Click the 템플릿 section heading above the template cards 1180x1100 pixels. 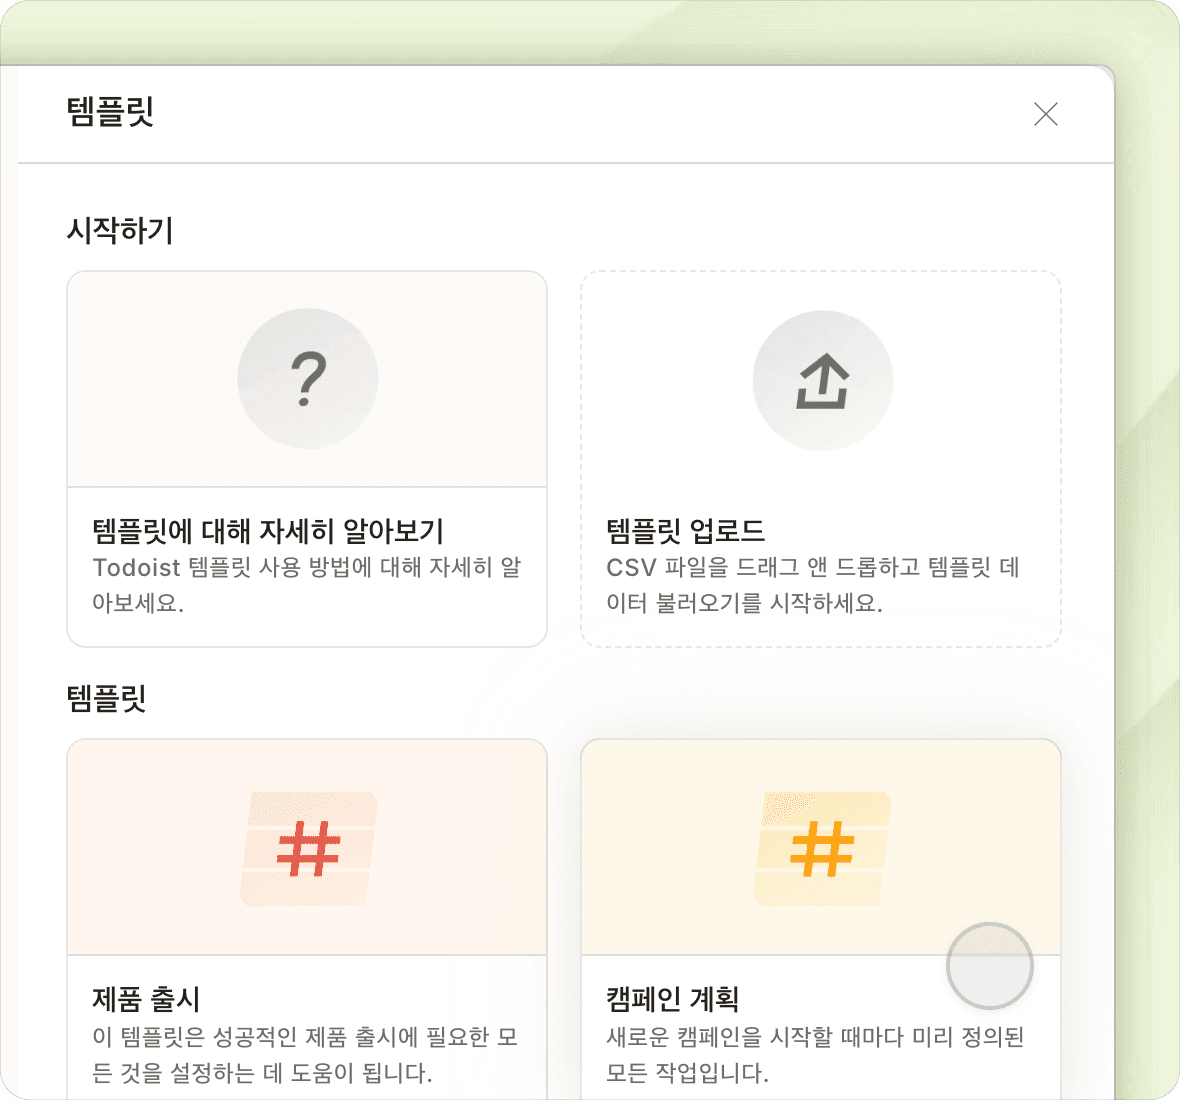107,698
